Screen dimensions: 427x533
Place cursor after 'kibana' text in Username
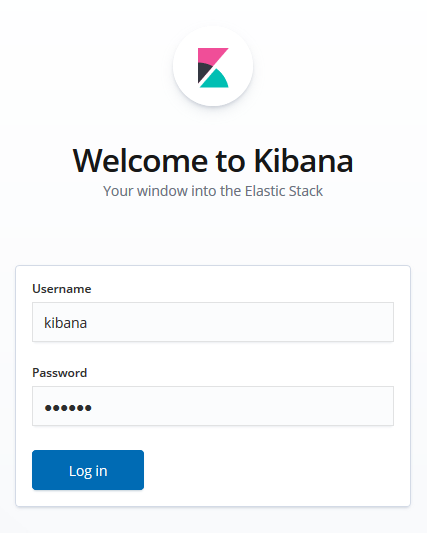(x=88, y=323)
